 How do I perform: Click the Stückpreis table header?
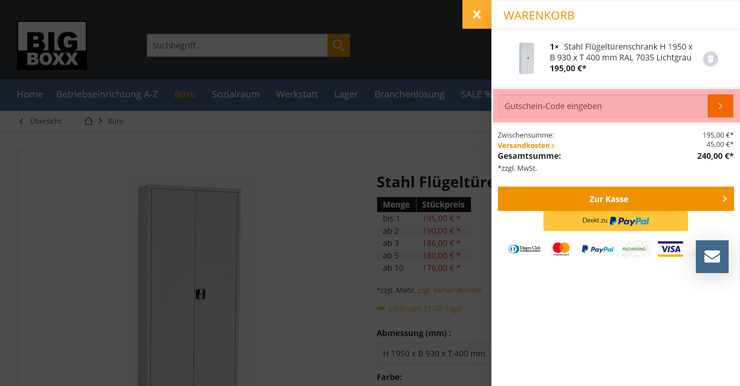tap(443, 204)
